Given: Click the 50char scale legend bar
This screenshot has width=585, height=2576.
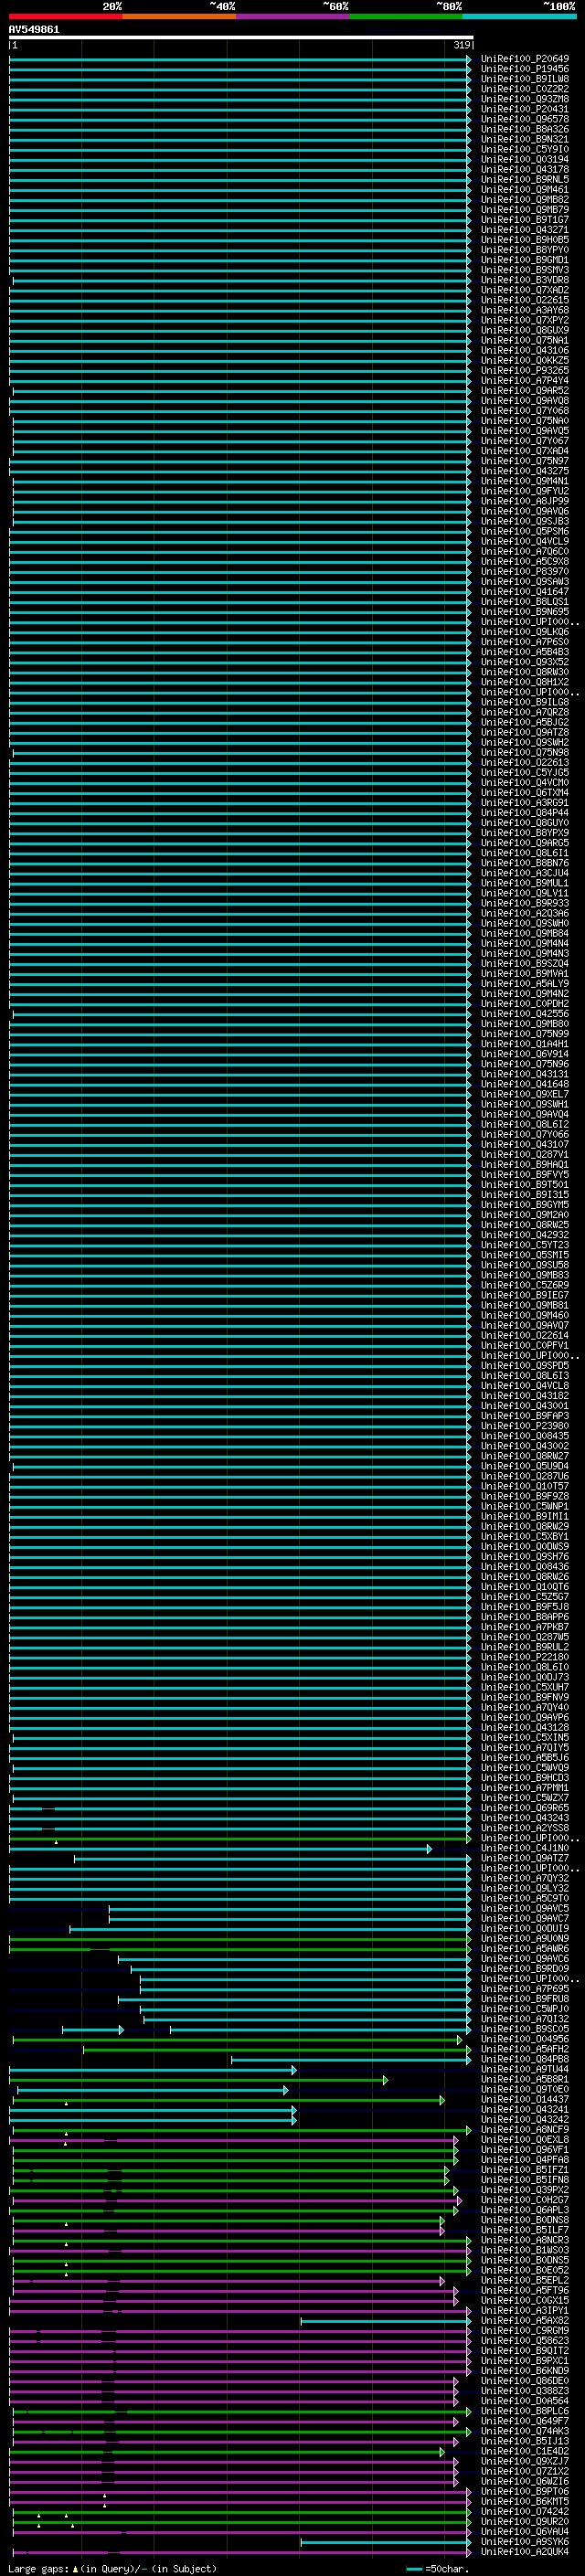Looking at the screenshot, I should (x=414, y=2568).
